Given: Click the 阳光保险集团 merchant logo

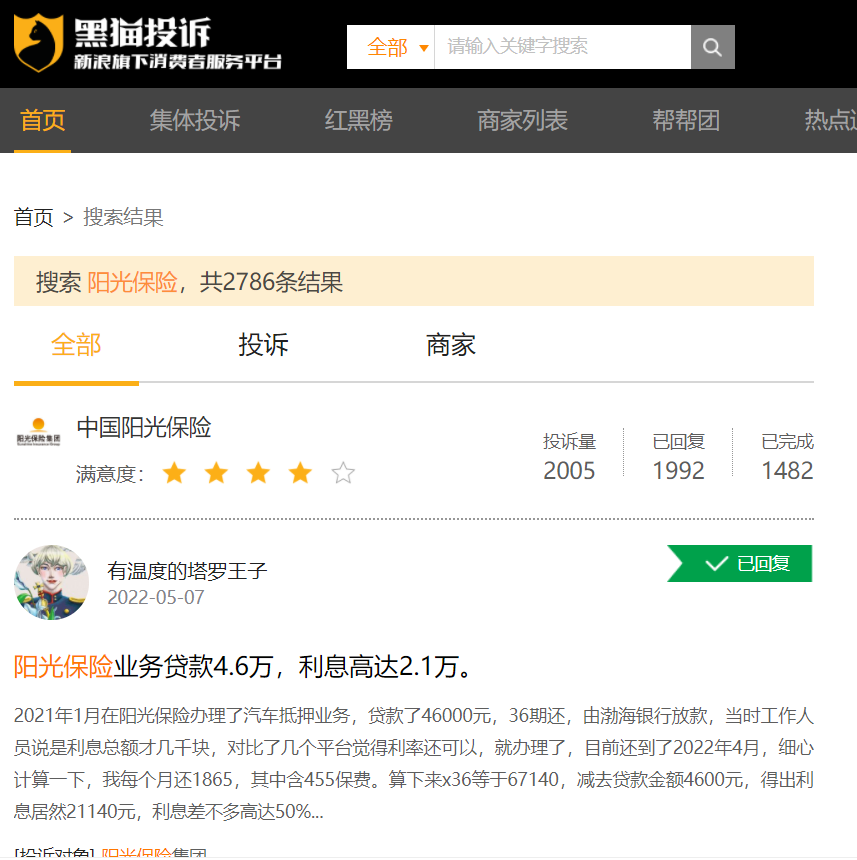Looking at the screenshot, I should 38,432.
